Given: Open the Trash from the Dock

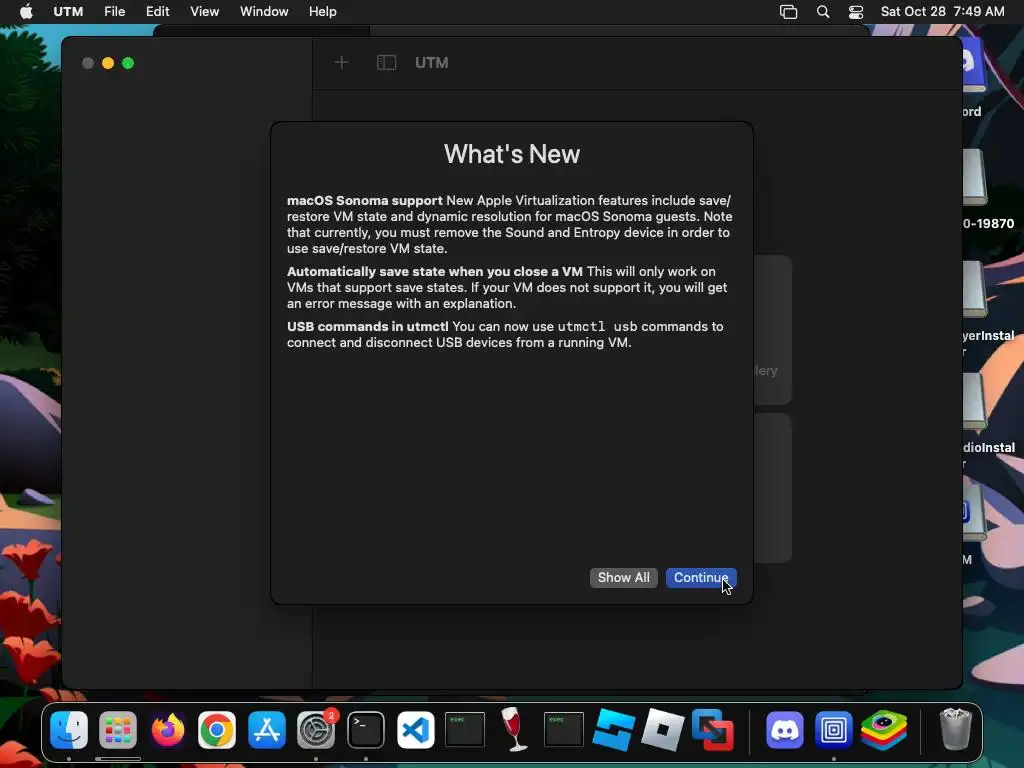Looking at the screenshot, I should pos(955,729).
